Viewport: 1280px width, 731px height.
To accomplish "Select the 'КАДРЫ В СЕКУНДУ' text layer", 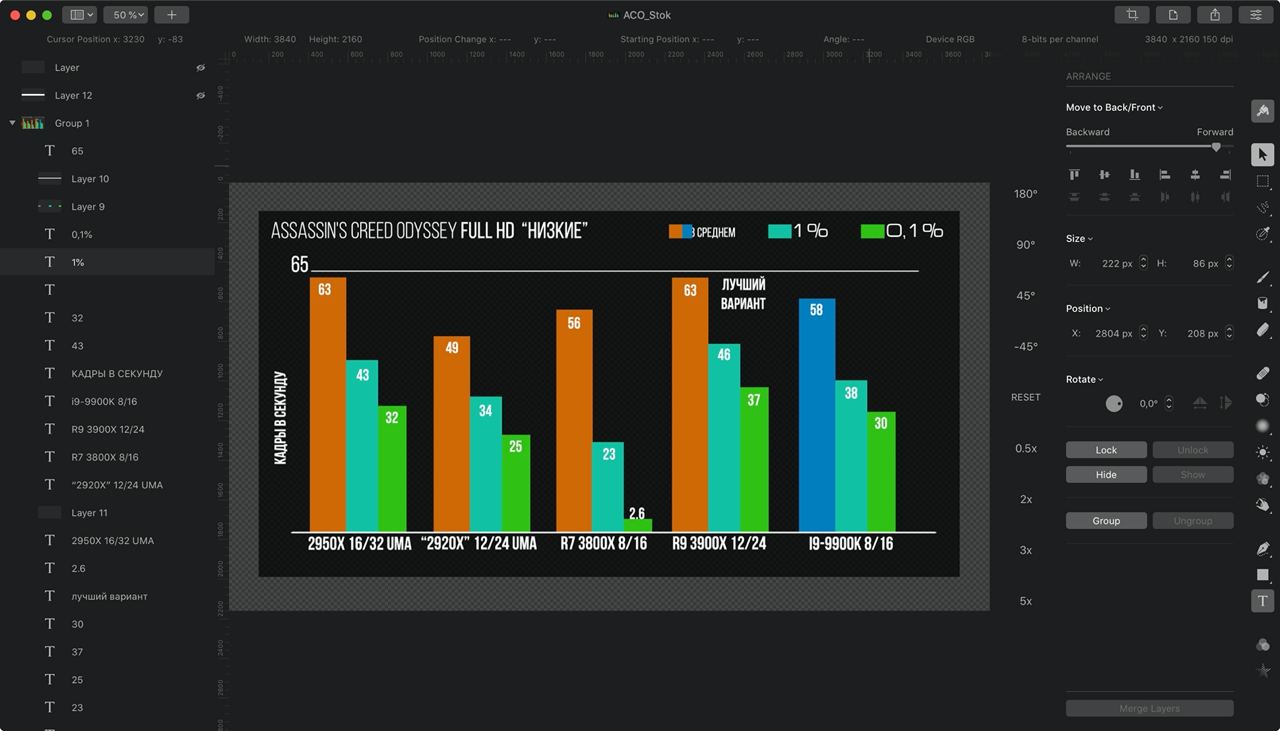I will click(x=107, y=373).
